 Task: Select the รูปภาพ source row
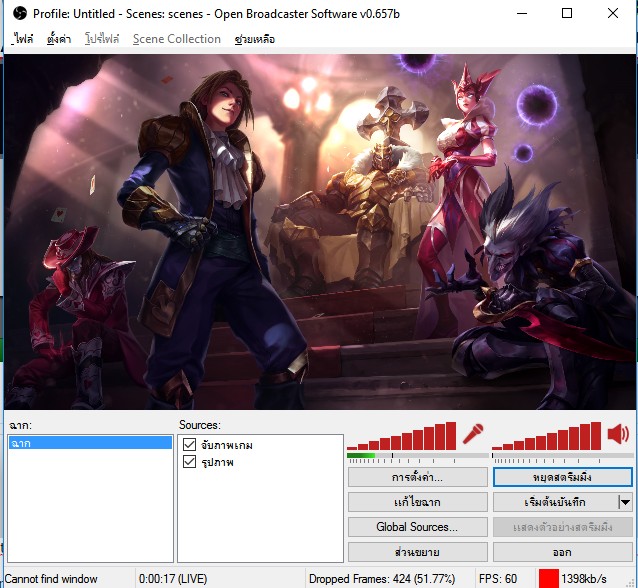pos(260,461)
